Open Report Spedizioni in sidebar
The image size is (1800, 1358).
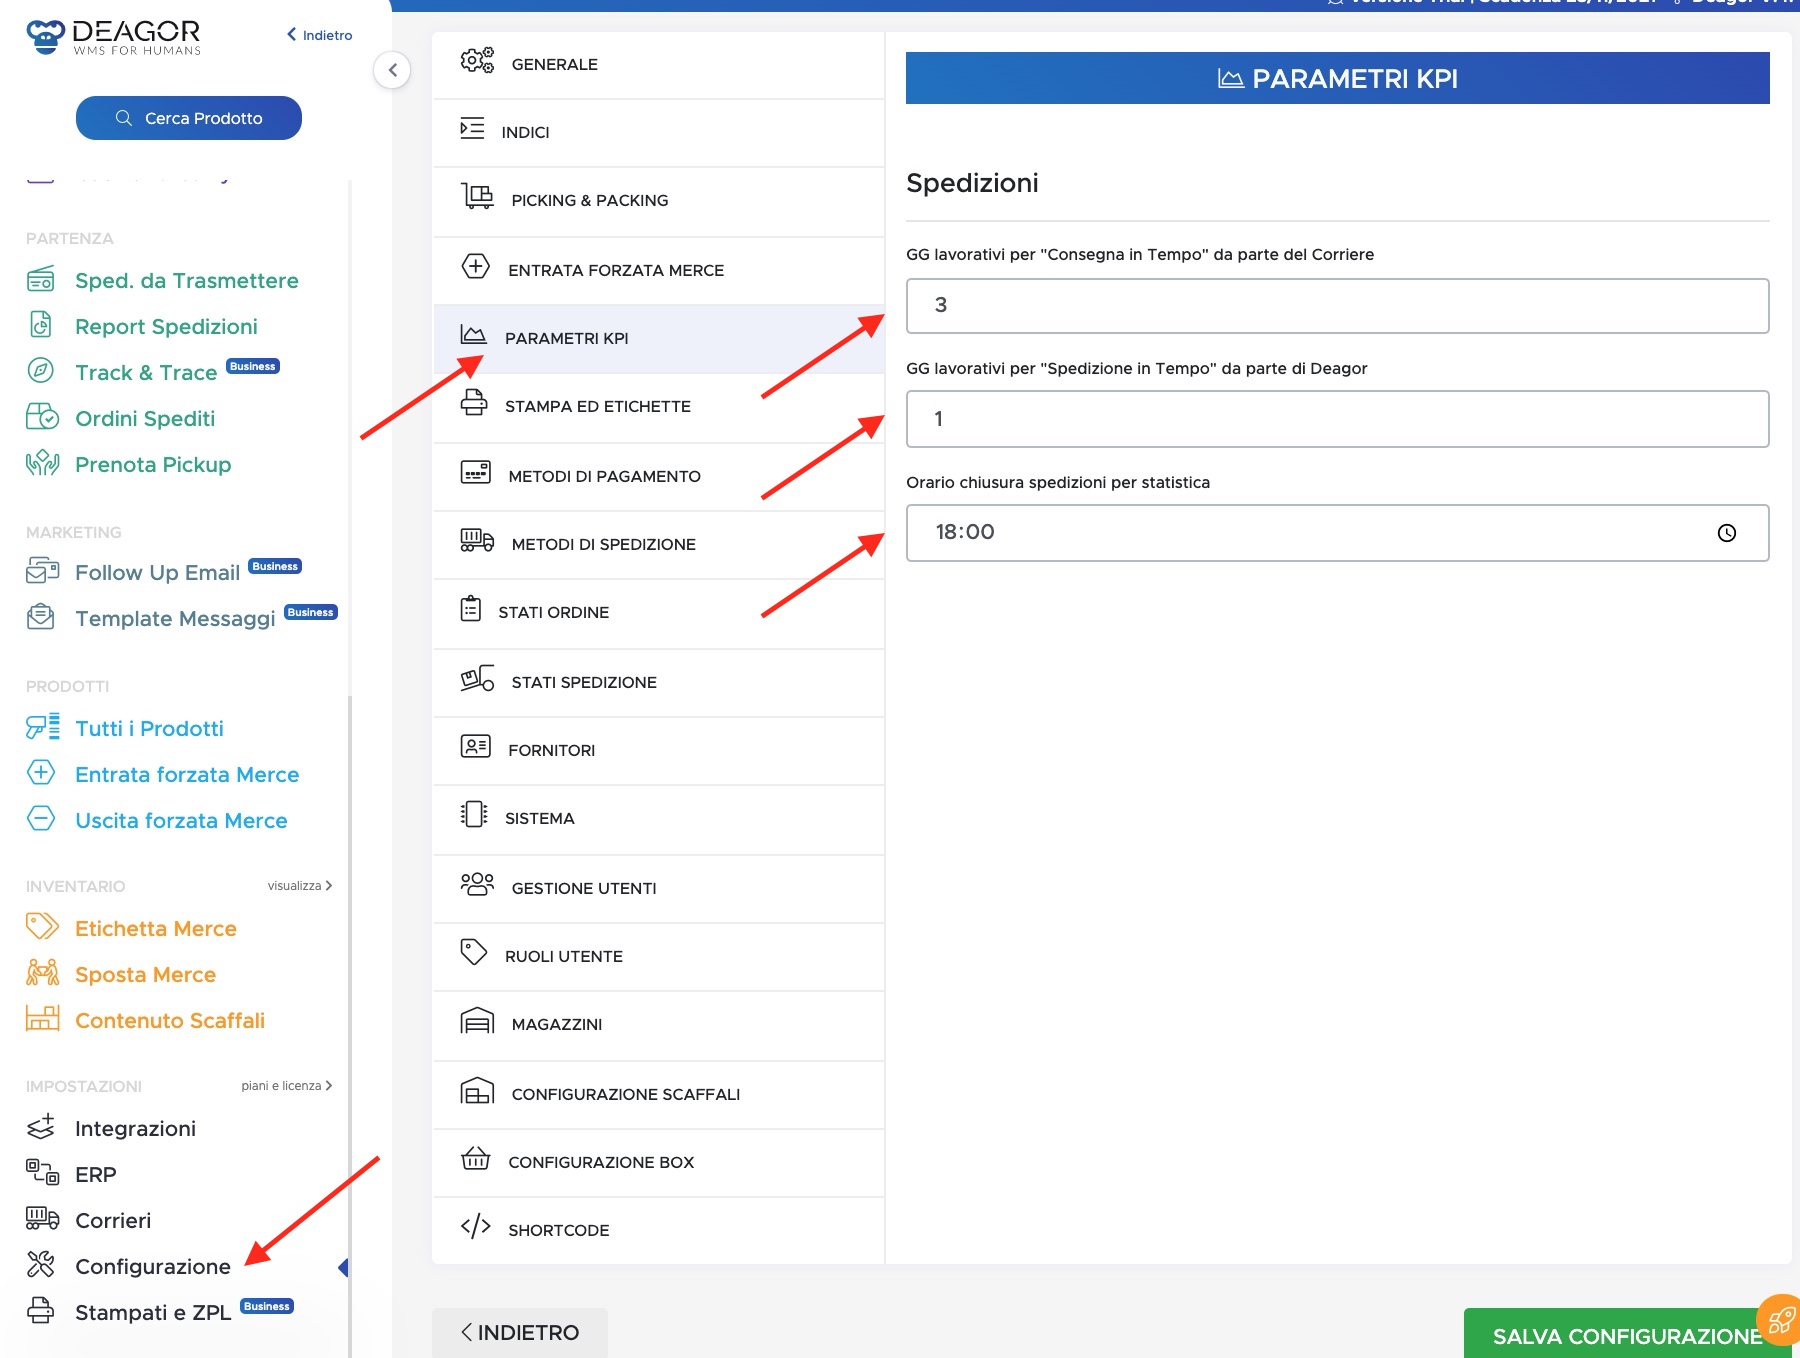click(166, 327)
